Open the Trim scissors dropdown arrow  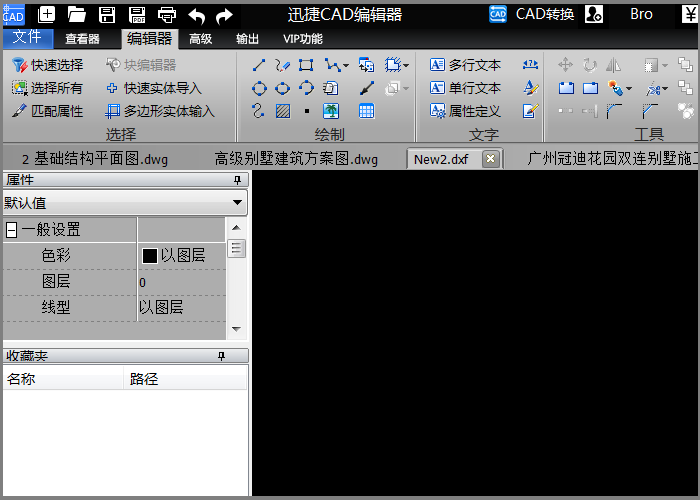tap(665, 88)
